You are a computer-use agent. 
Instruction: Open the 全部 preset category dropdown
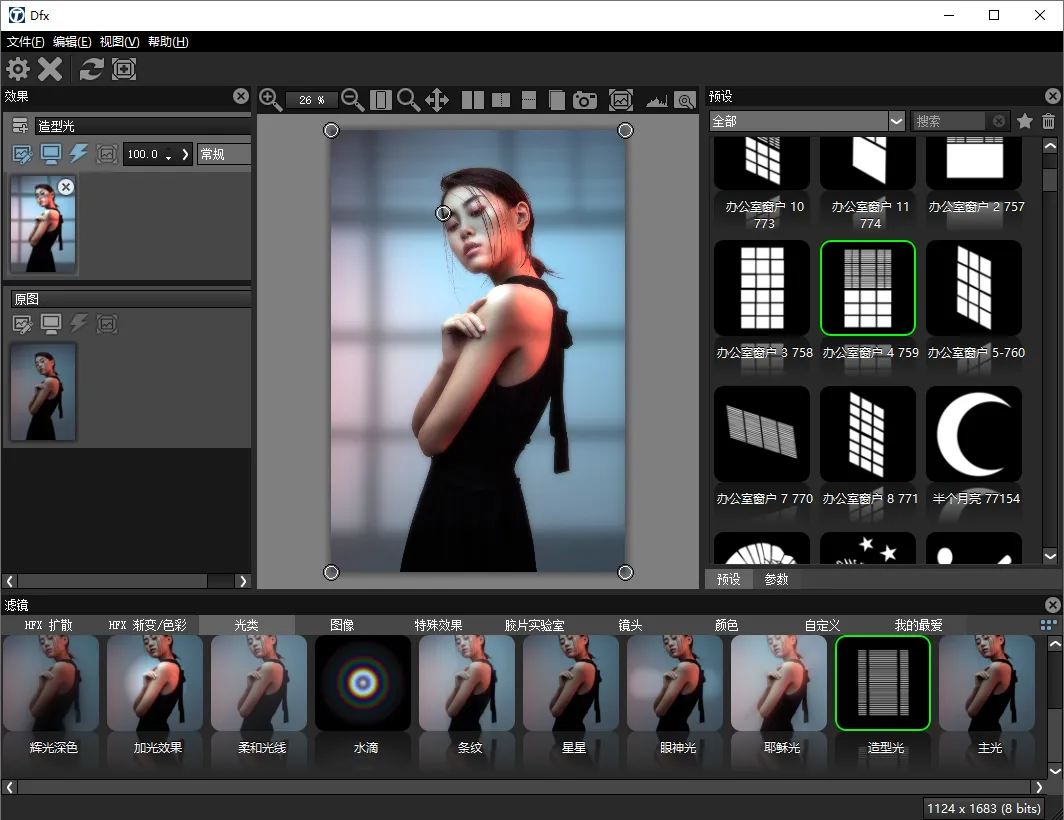896,121
